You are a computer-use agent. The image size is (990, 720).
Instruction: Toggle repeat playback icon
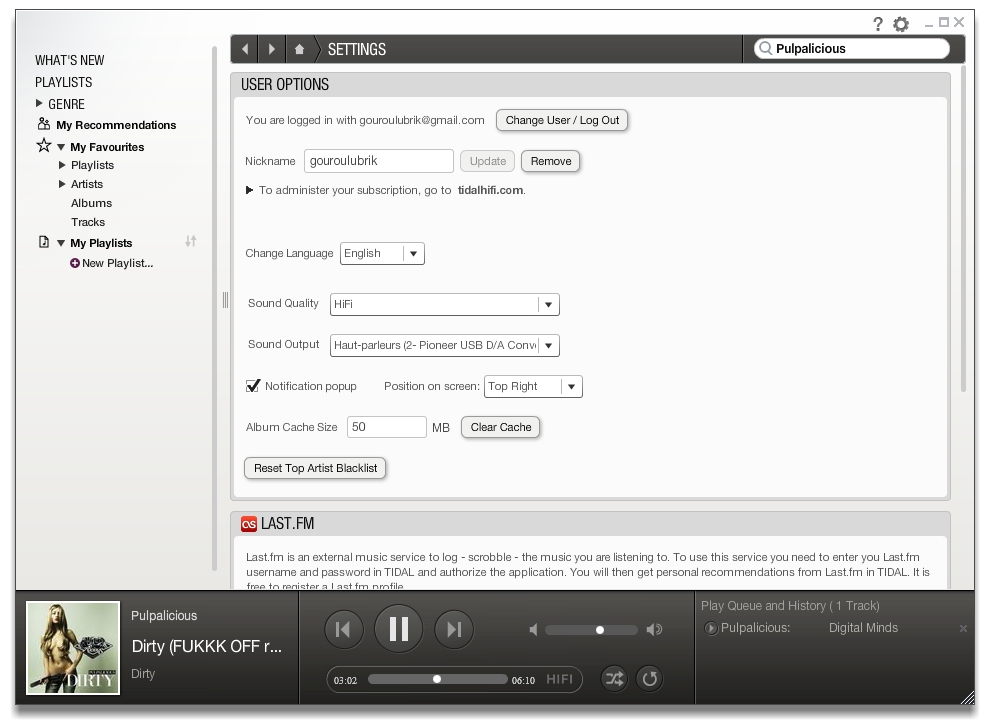click(650, 680)
